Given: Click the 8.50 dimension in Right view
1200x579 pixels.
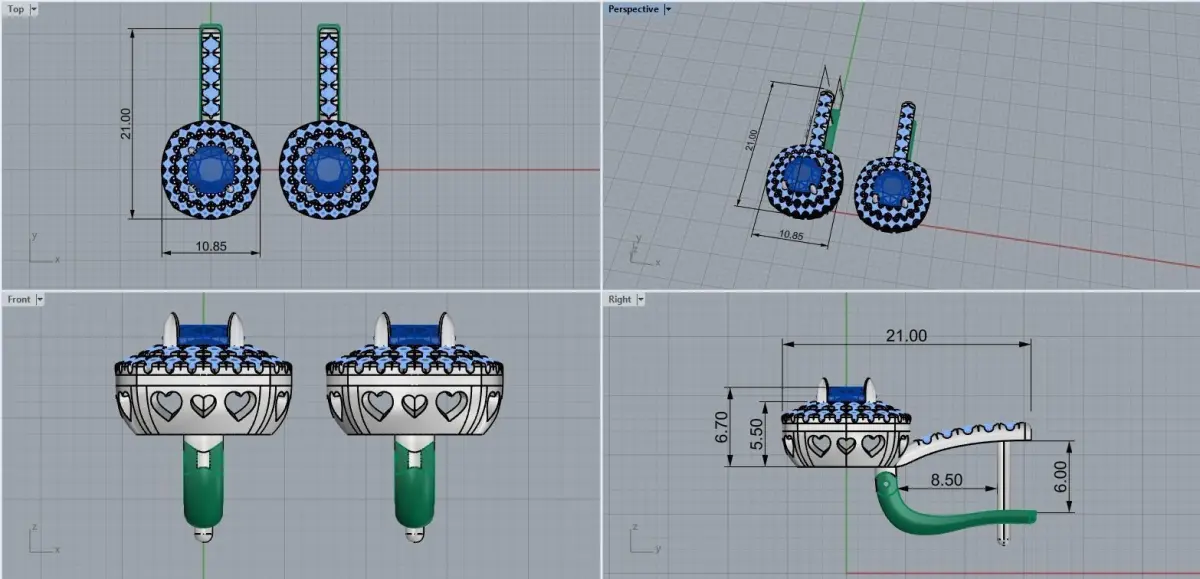Looking at the screenshot, I should [946, 480].
